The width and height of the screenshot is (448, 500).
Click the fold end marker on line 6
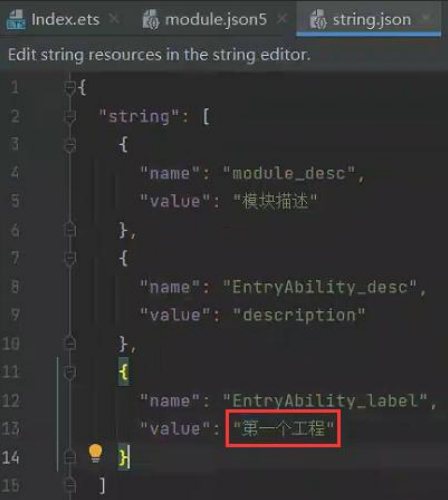[x=70, y=229]
